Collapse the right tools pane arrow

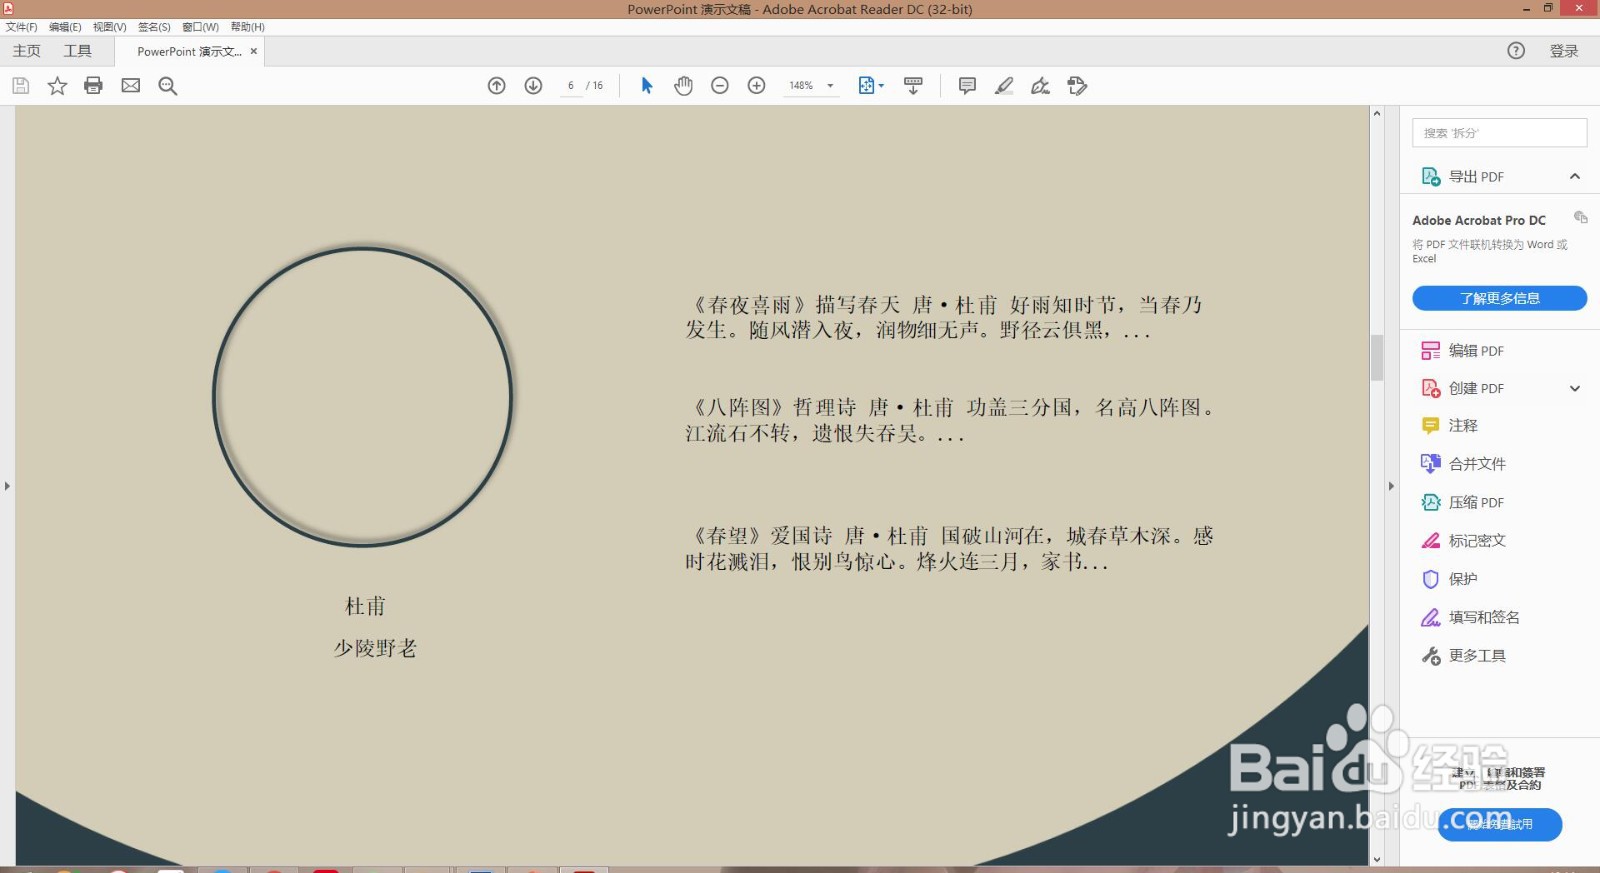pyautogui.click(x=1391, y=486)
